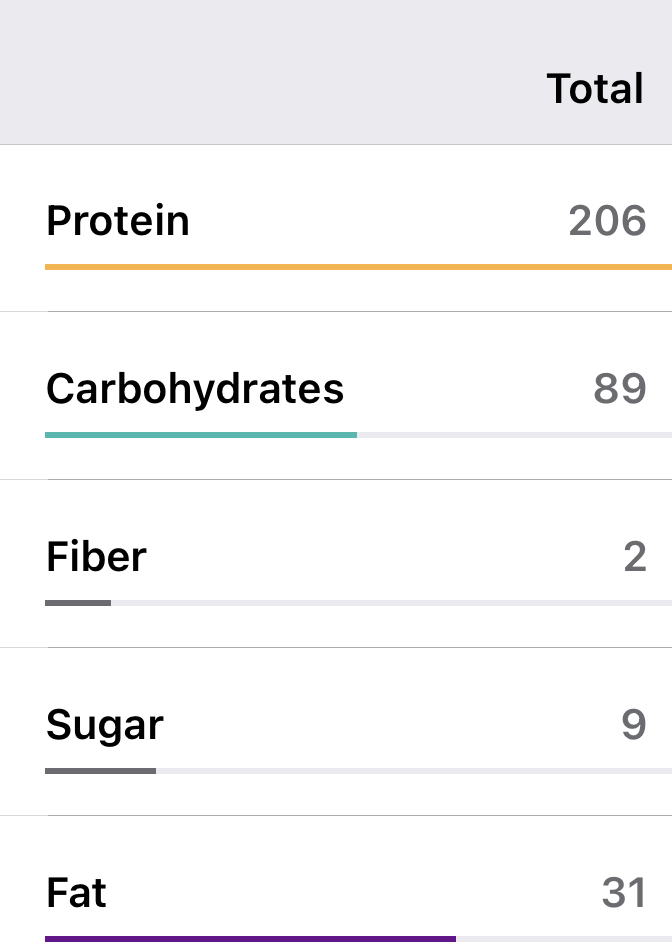Click the teal filled Carbohydrates bar segment

click(x=200, y=435)
